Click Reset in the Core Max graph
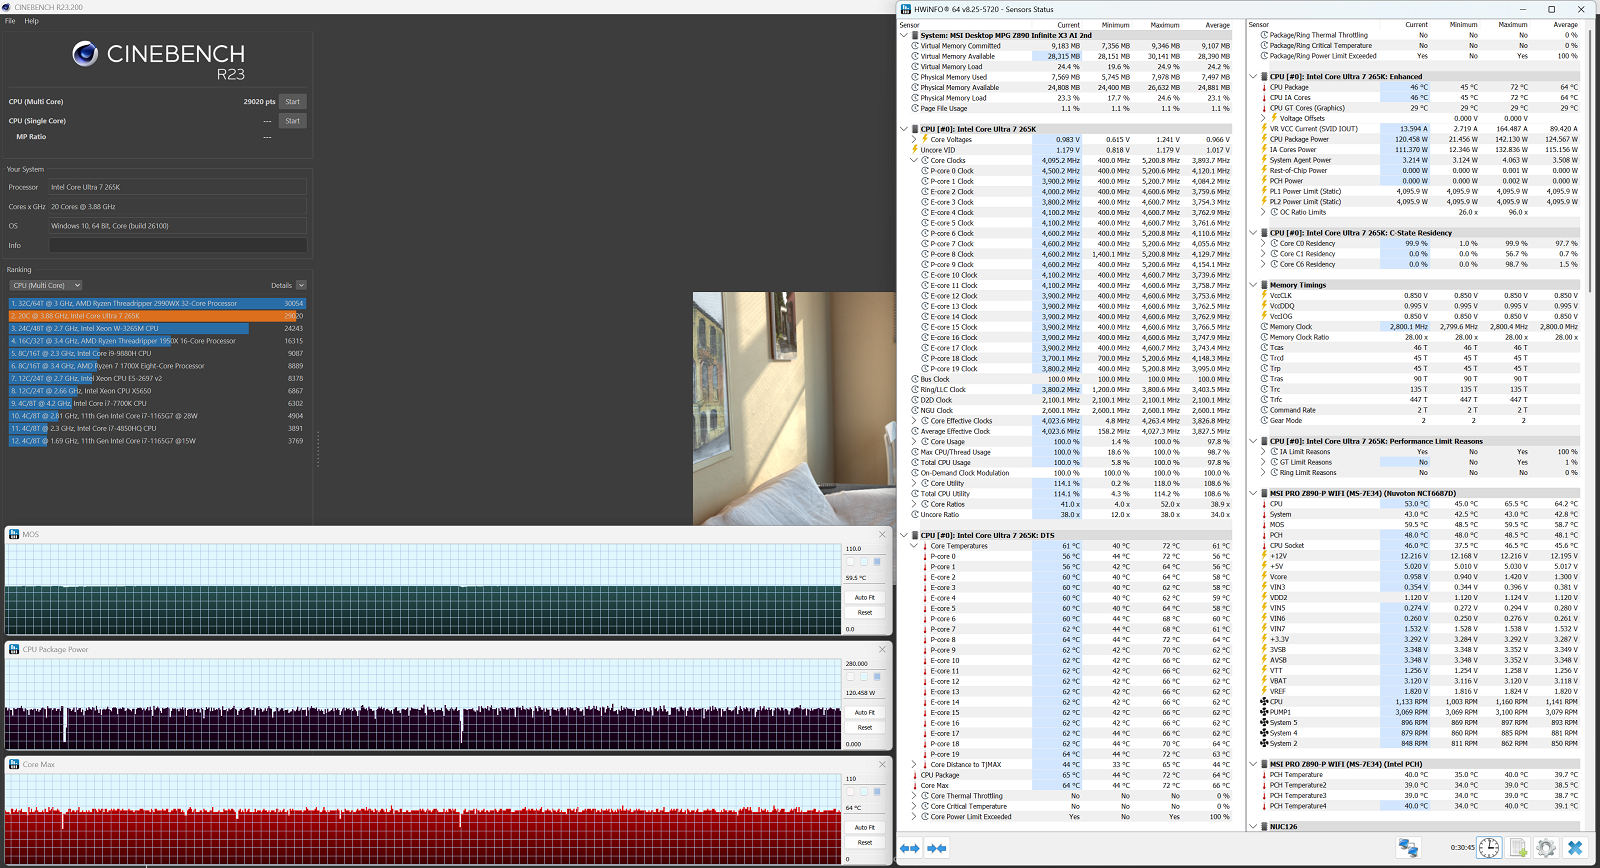Viewport: 1600px width, 868px height. coord(865,843)
